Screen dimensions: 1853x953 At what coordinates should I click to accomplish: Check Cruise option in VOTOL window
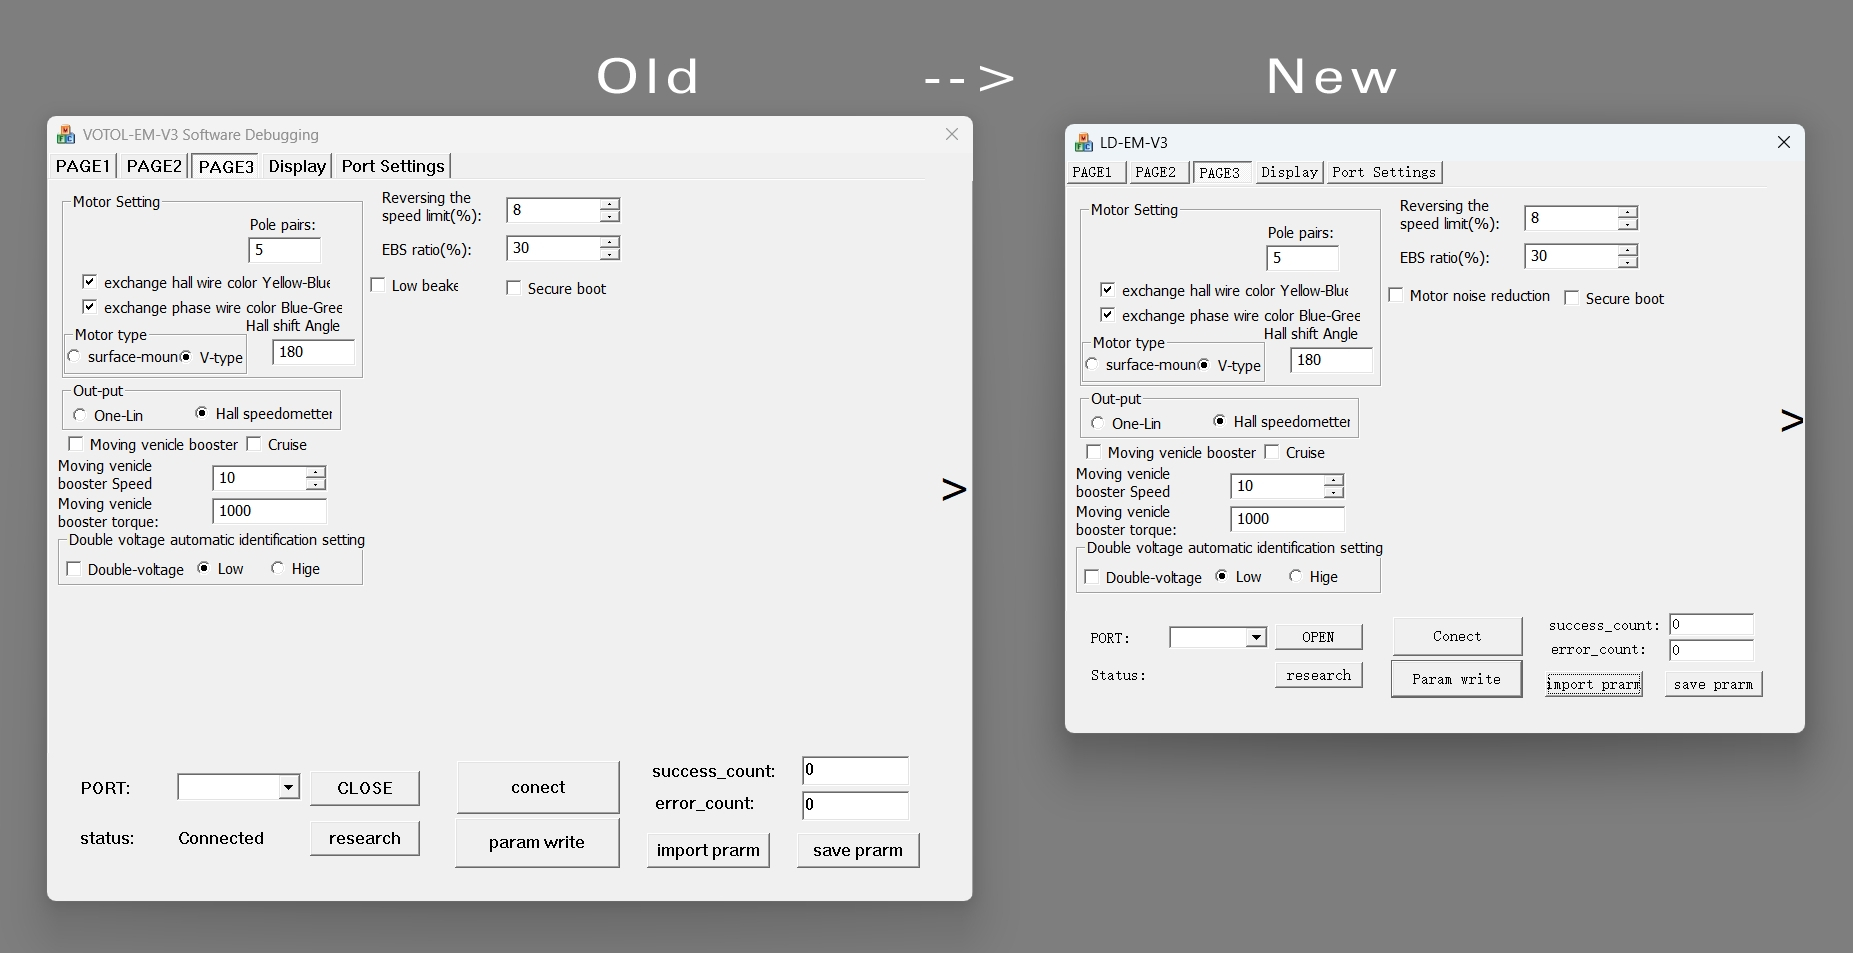[x=254, y=444]
